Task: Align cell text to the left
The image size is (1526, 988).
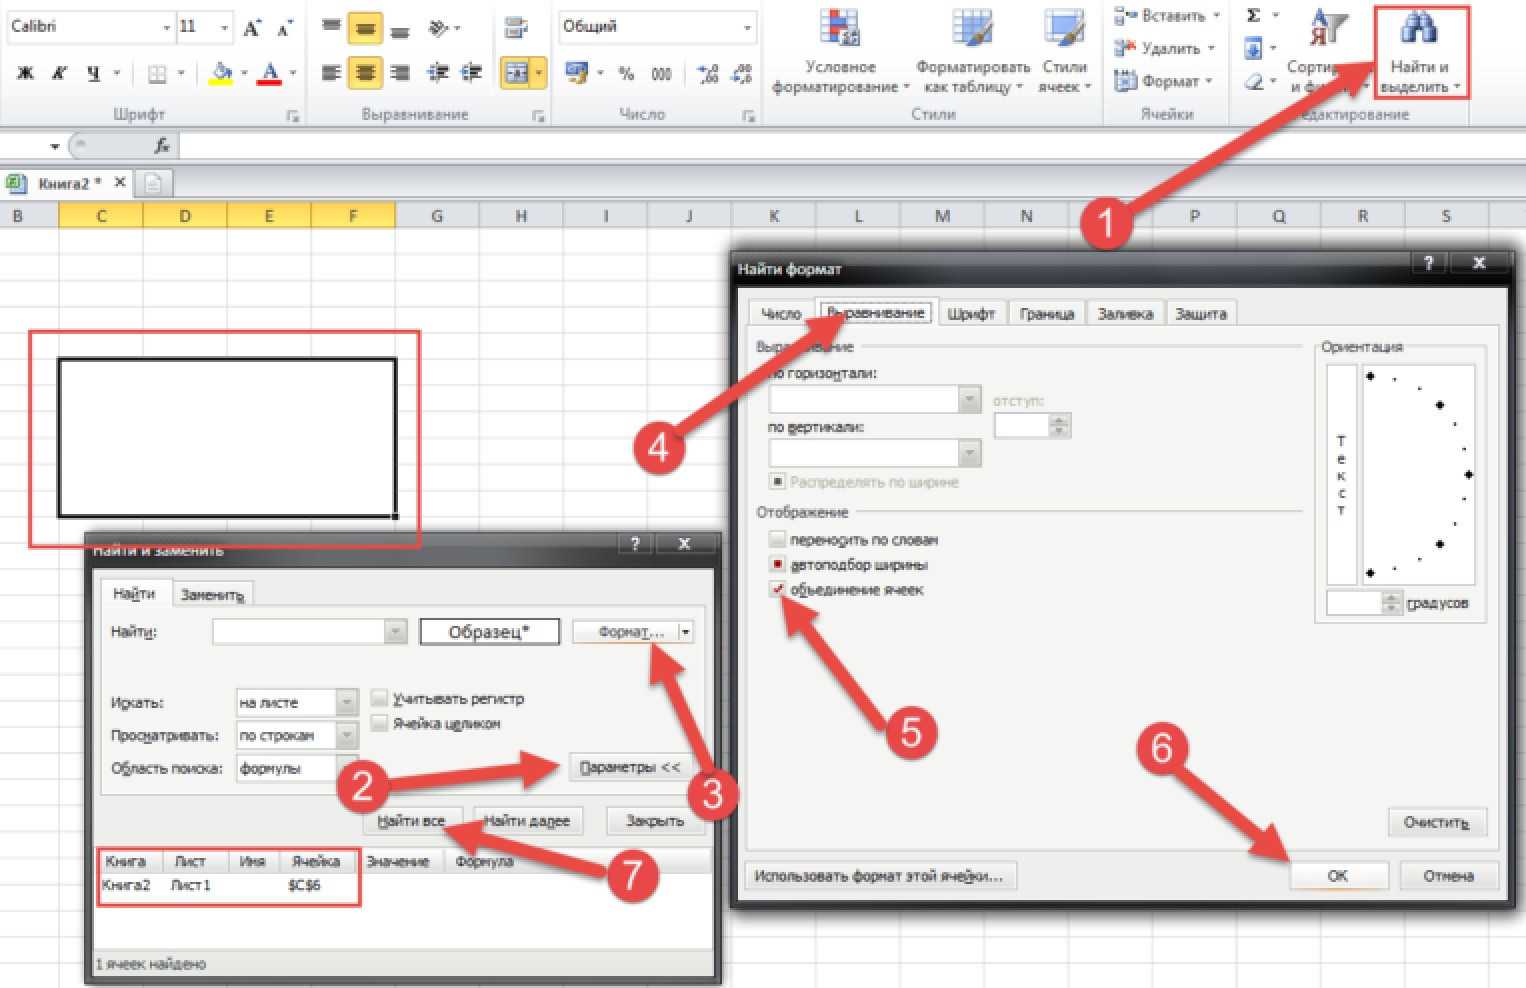Action: [x=332, y=73]
